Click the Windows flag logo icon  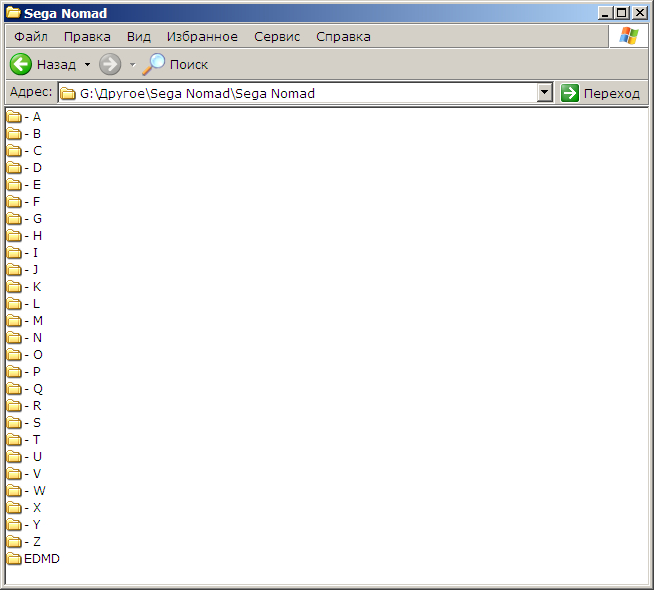coord(628,36)
